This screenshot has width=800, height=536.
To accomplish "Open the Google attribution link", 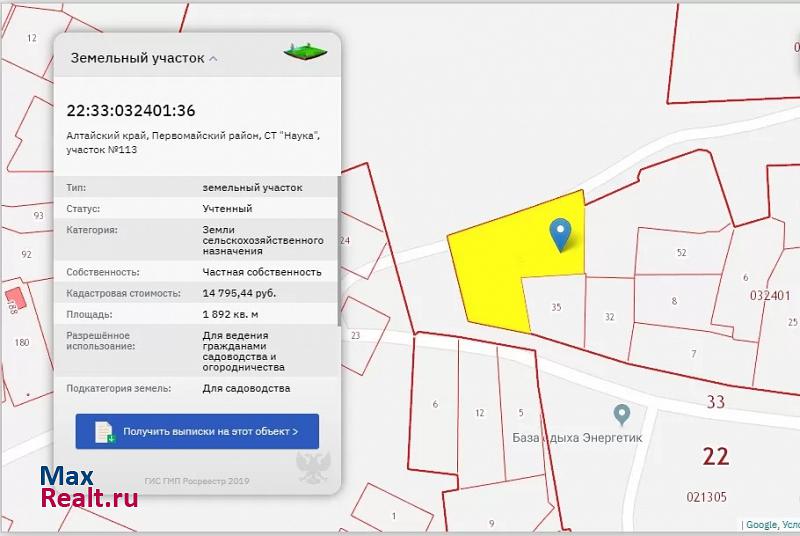I will pyautogui.click(x=760, y=524).
